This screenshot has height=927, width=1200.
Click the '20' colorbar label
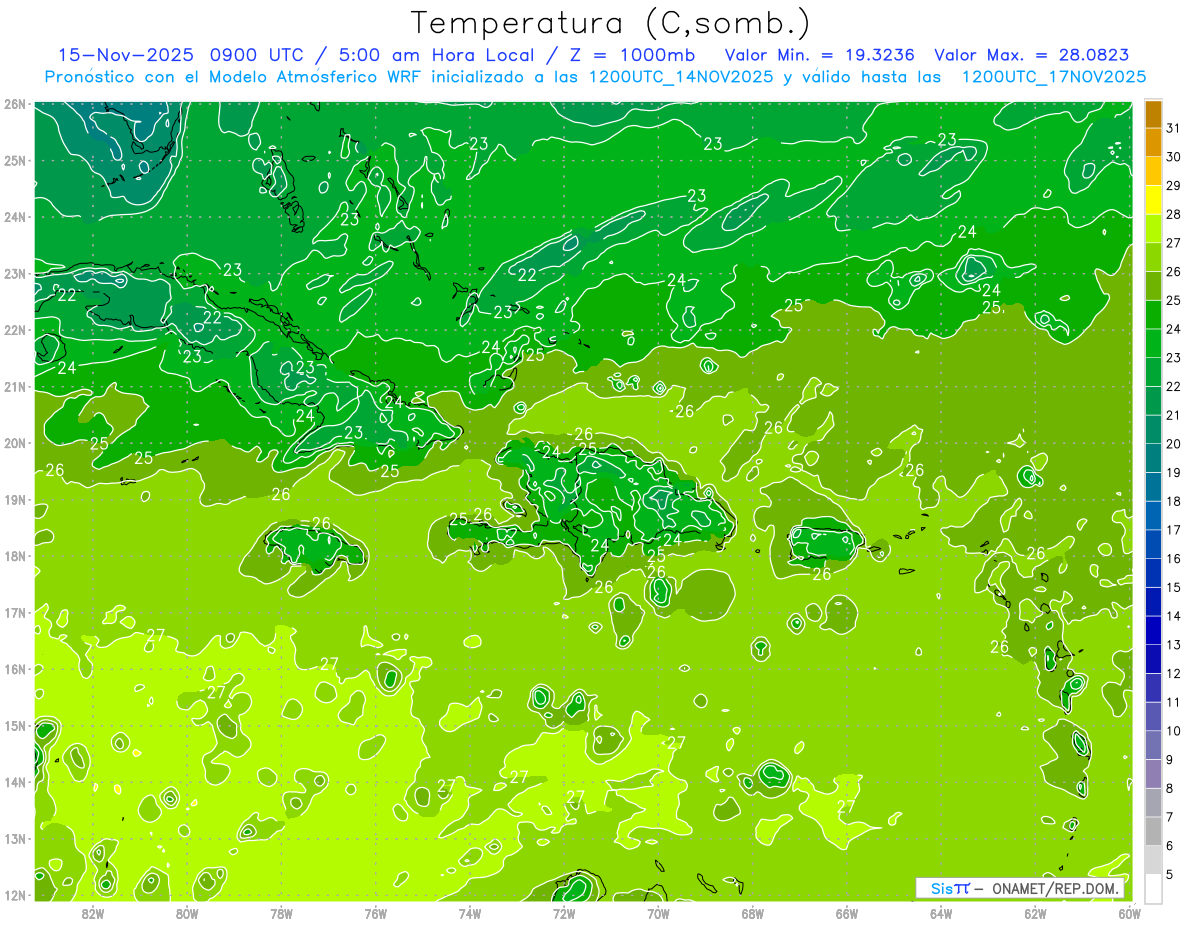[1173, 444]
